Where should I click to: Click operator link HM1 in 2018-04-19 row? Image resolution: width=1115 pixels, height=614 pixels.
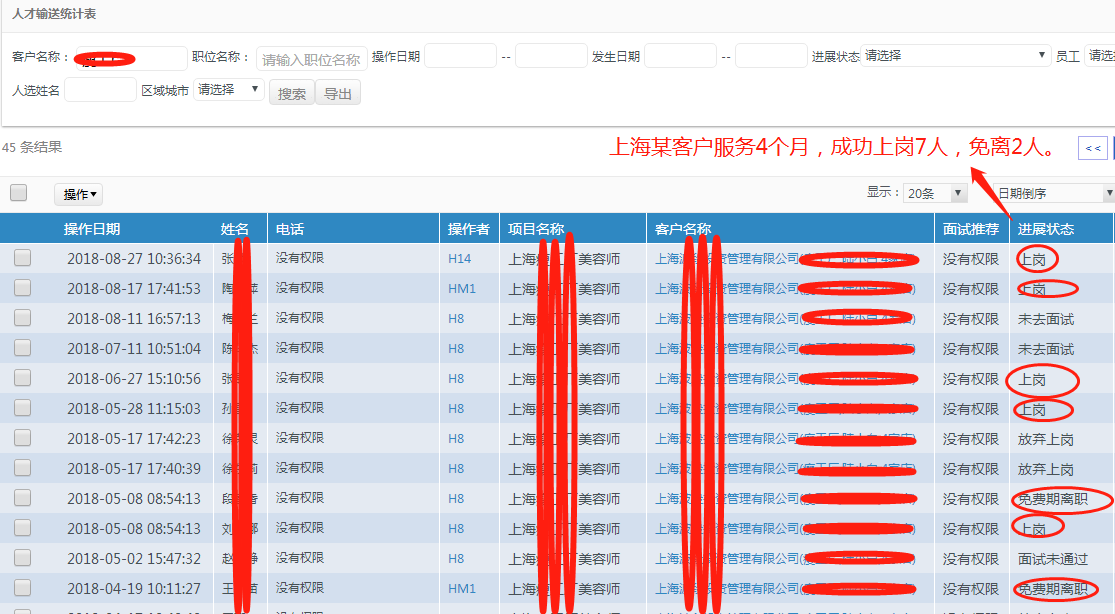[x=462, y=589]
